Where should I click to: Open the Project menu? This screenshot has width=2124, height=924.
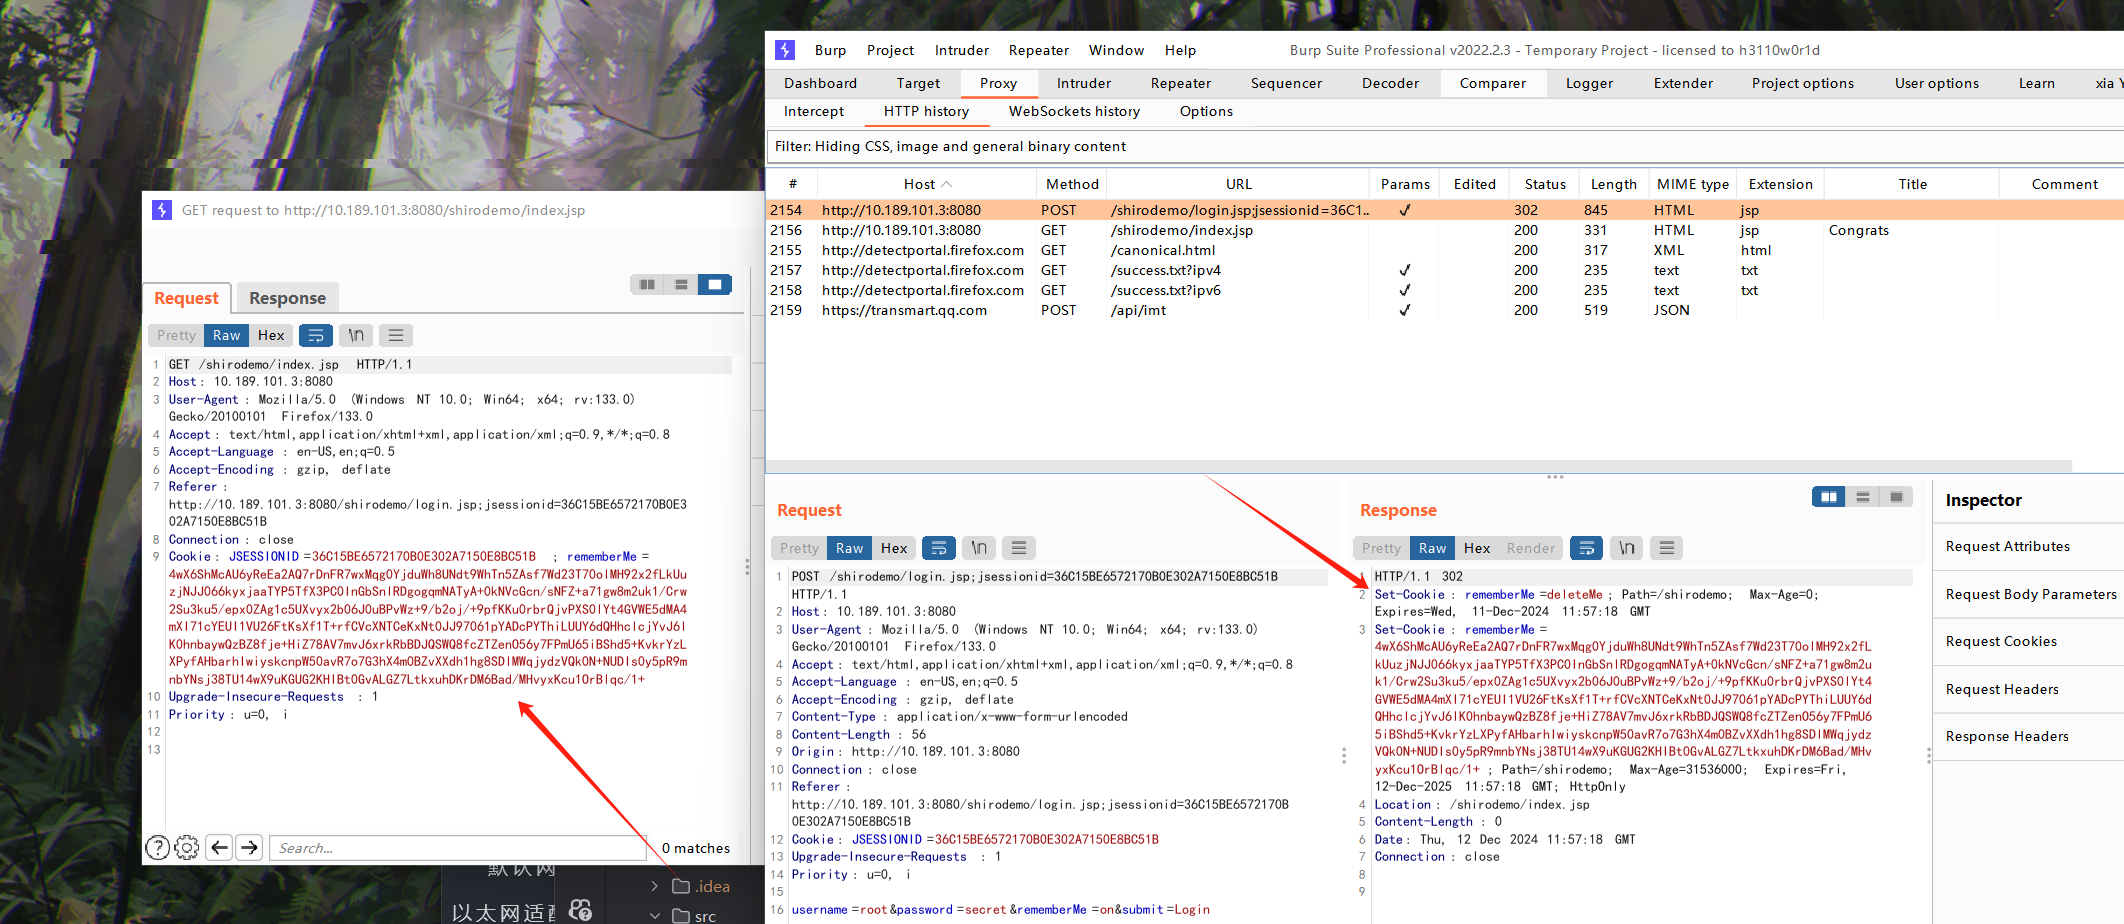pyautogui.click(x=890, y=50)
